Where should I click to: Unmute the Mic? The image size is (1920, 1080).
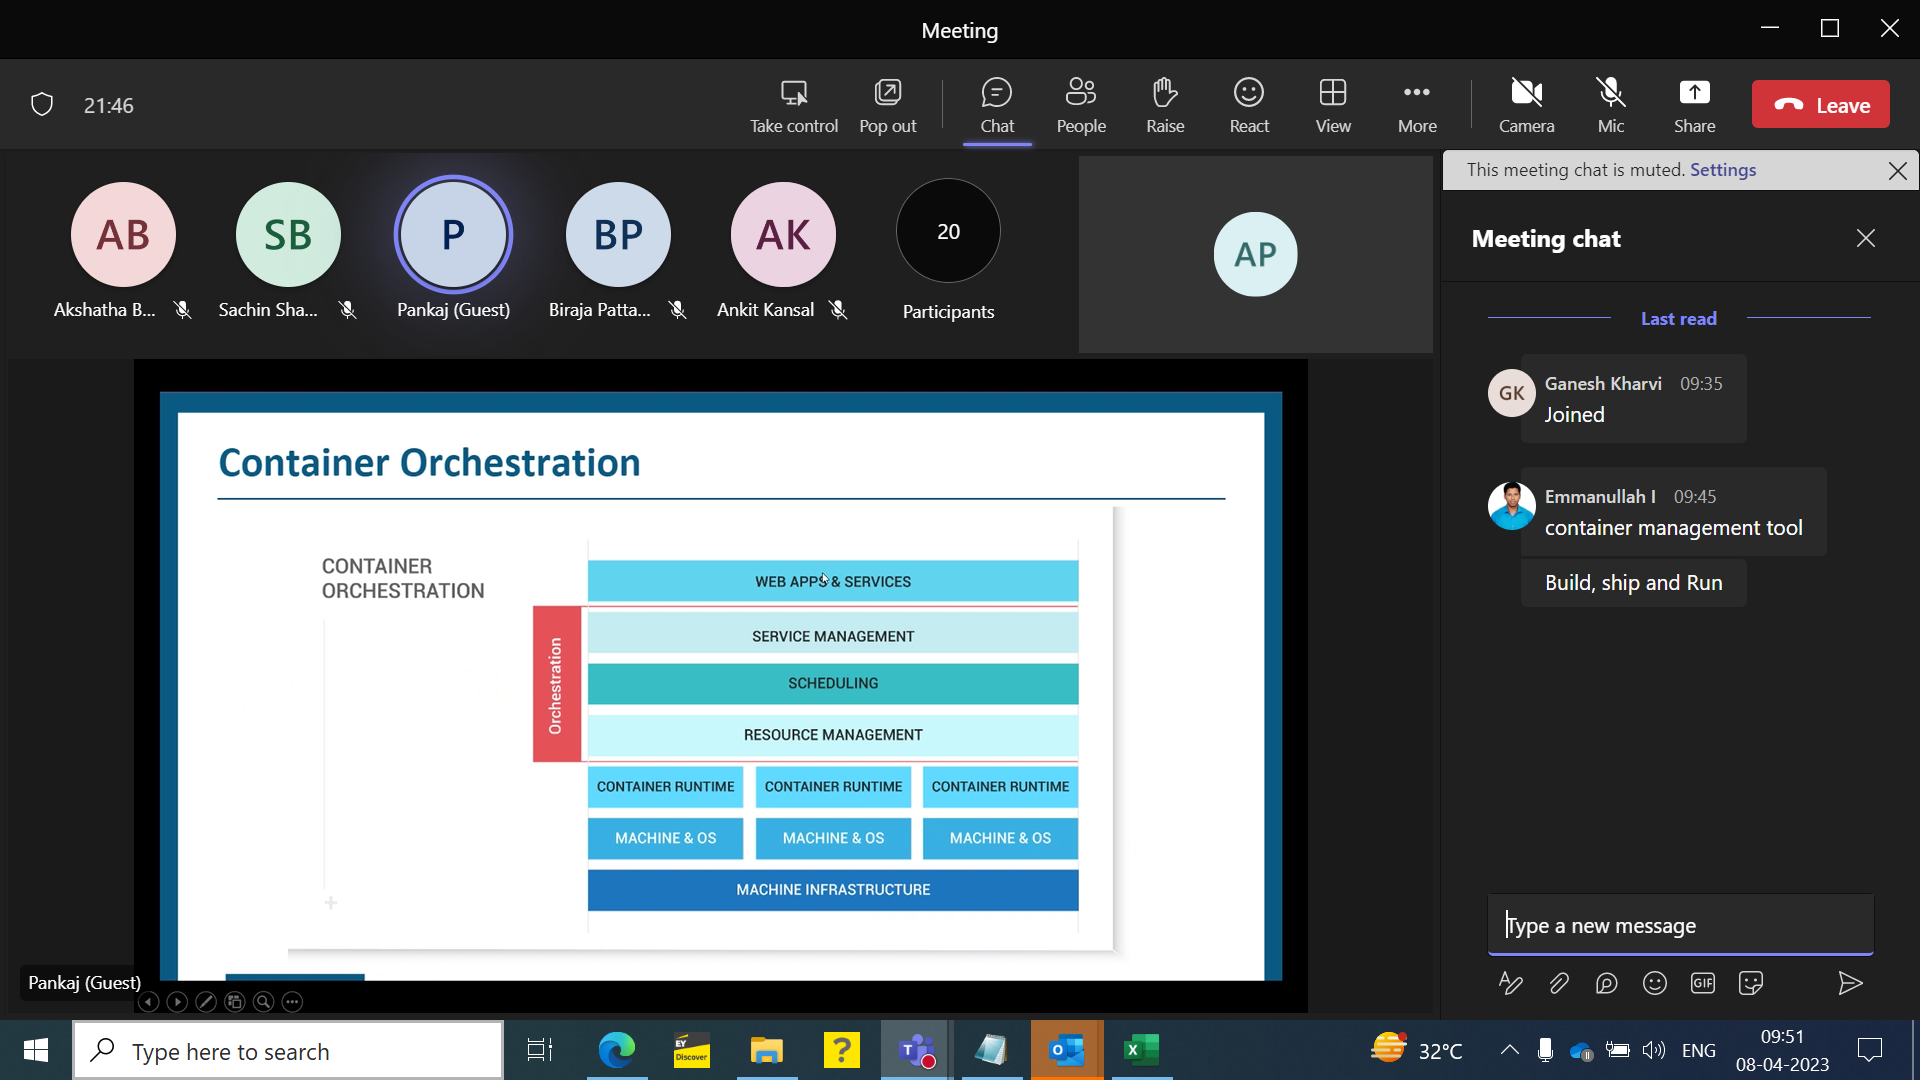[1611, 105]
